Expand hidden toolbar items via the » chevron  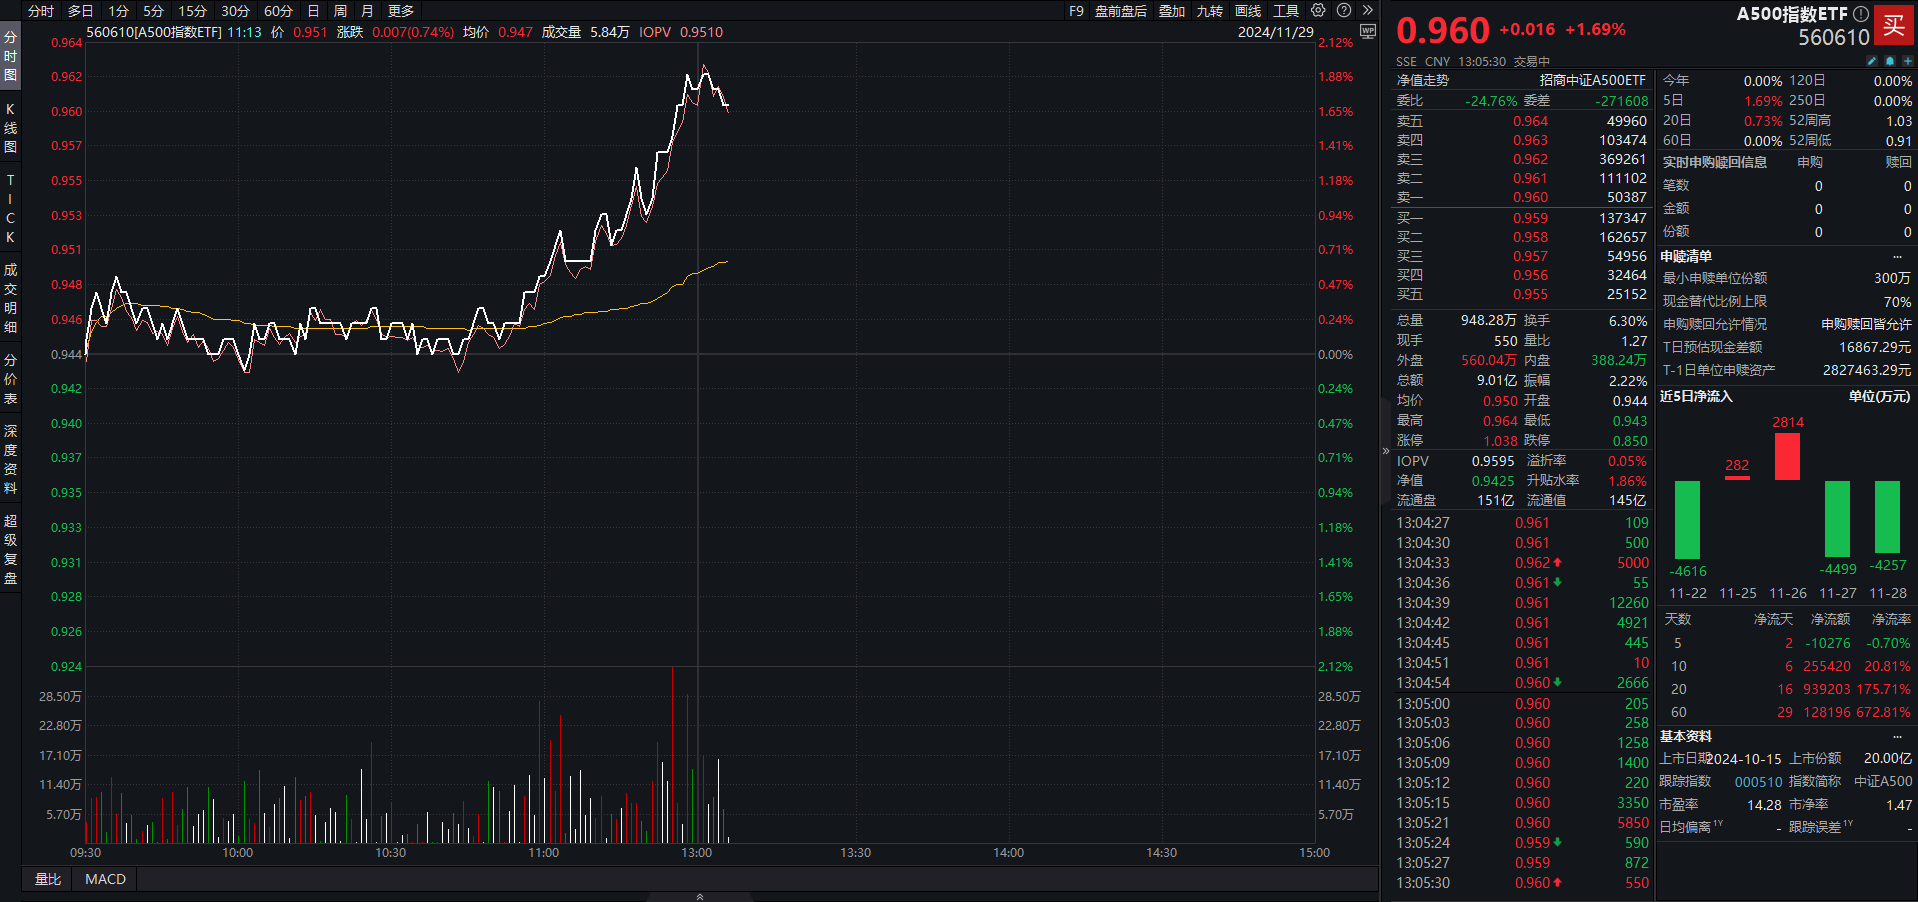coord(1366,11)
